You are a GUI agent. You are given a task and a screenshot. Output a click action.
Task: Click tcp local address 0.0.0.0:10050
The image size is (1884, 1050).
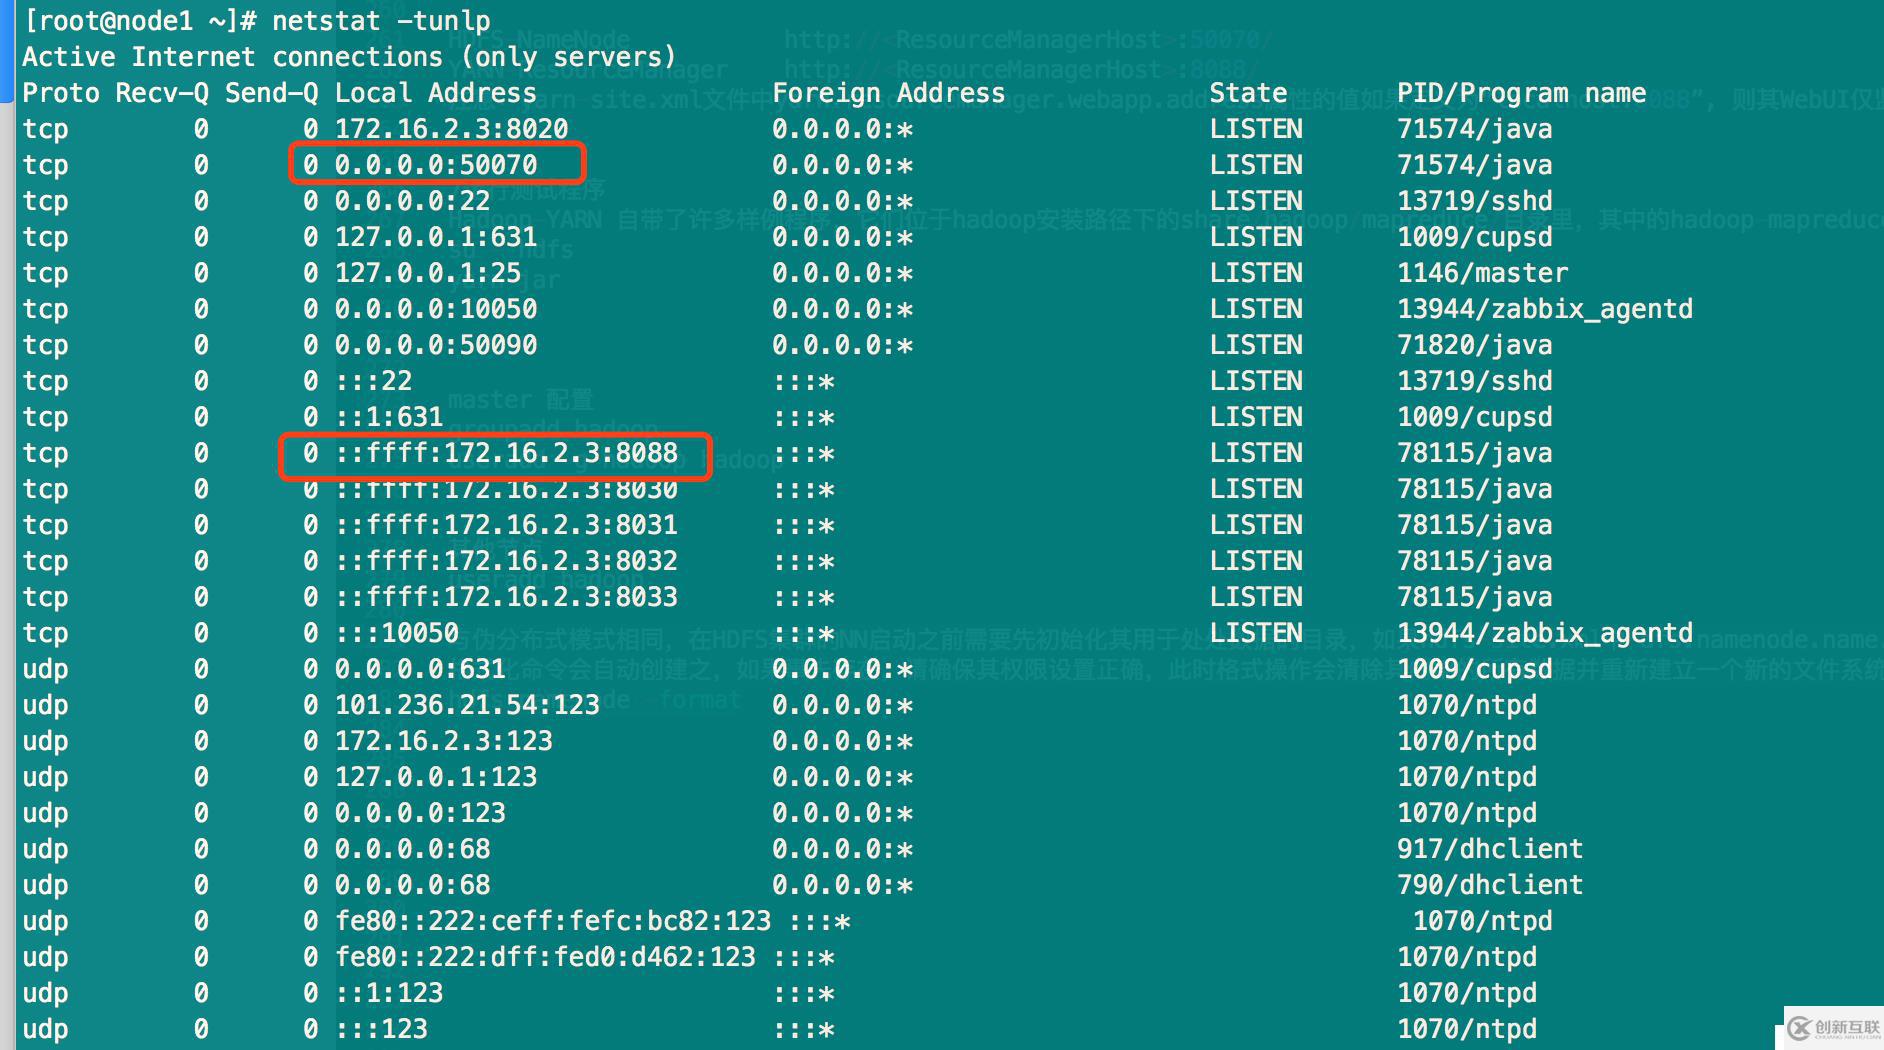click(436, 309)
